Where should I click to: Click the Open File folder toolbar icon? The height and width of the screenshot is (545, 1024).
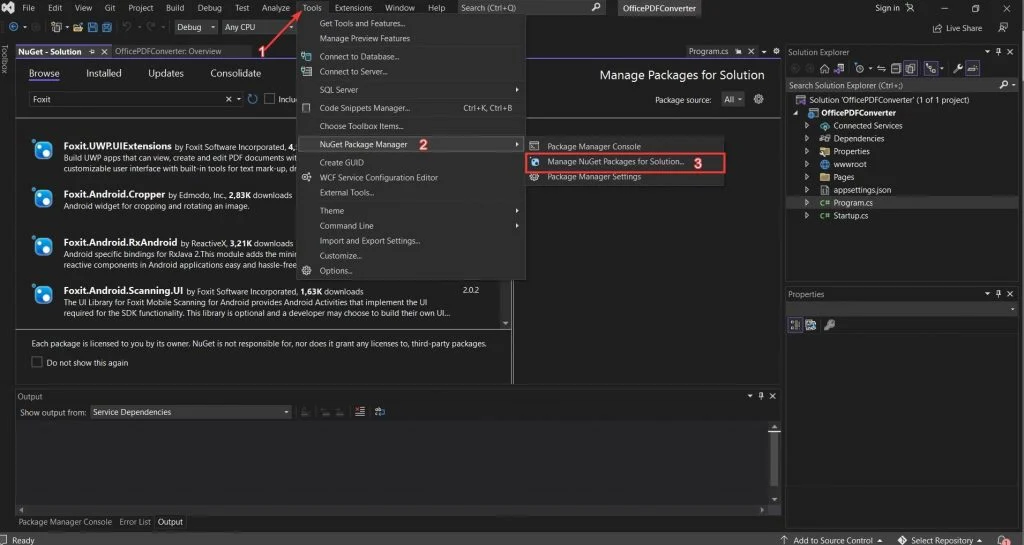coord(78,27)
